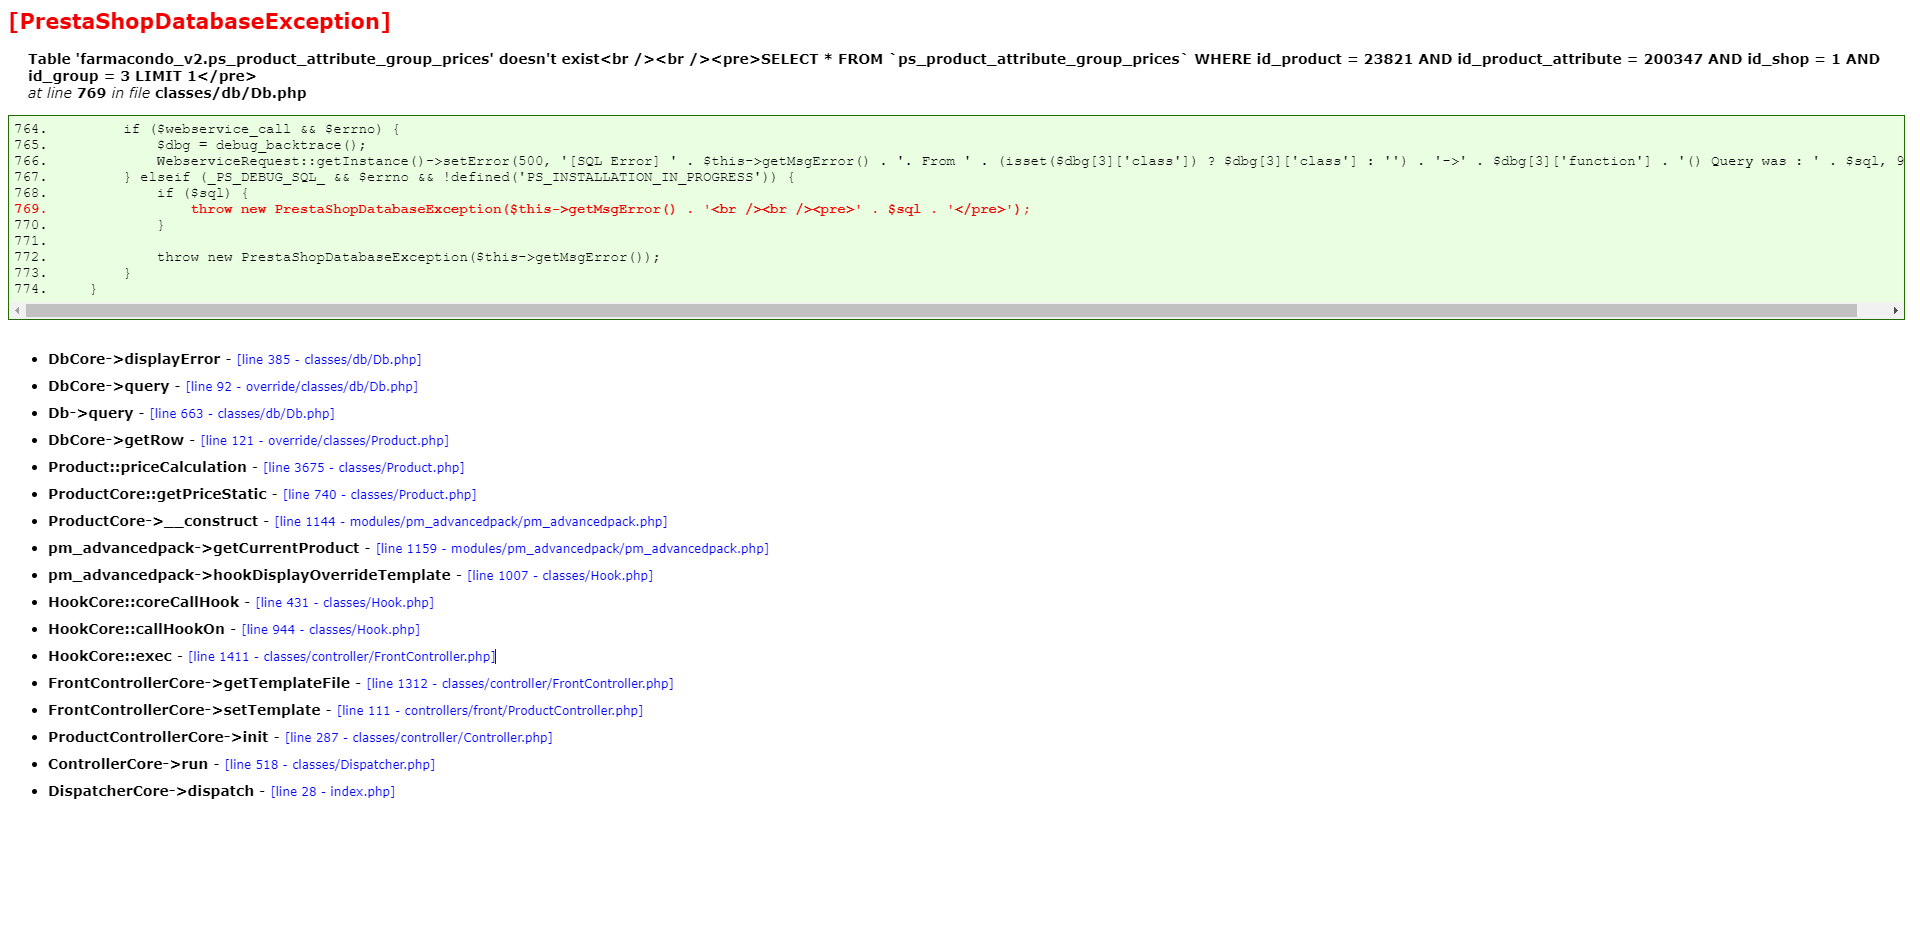Click the "DbCore->query" trace entry
This screenshot has height=931, width=1920.
tap(109, 386)
